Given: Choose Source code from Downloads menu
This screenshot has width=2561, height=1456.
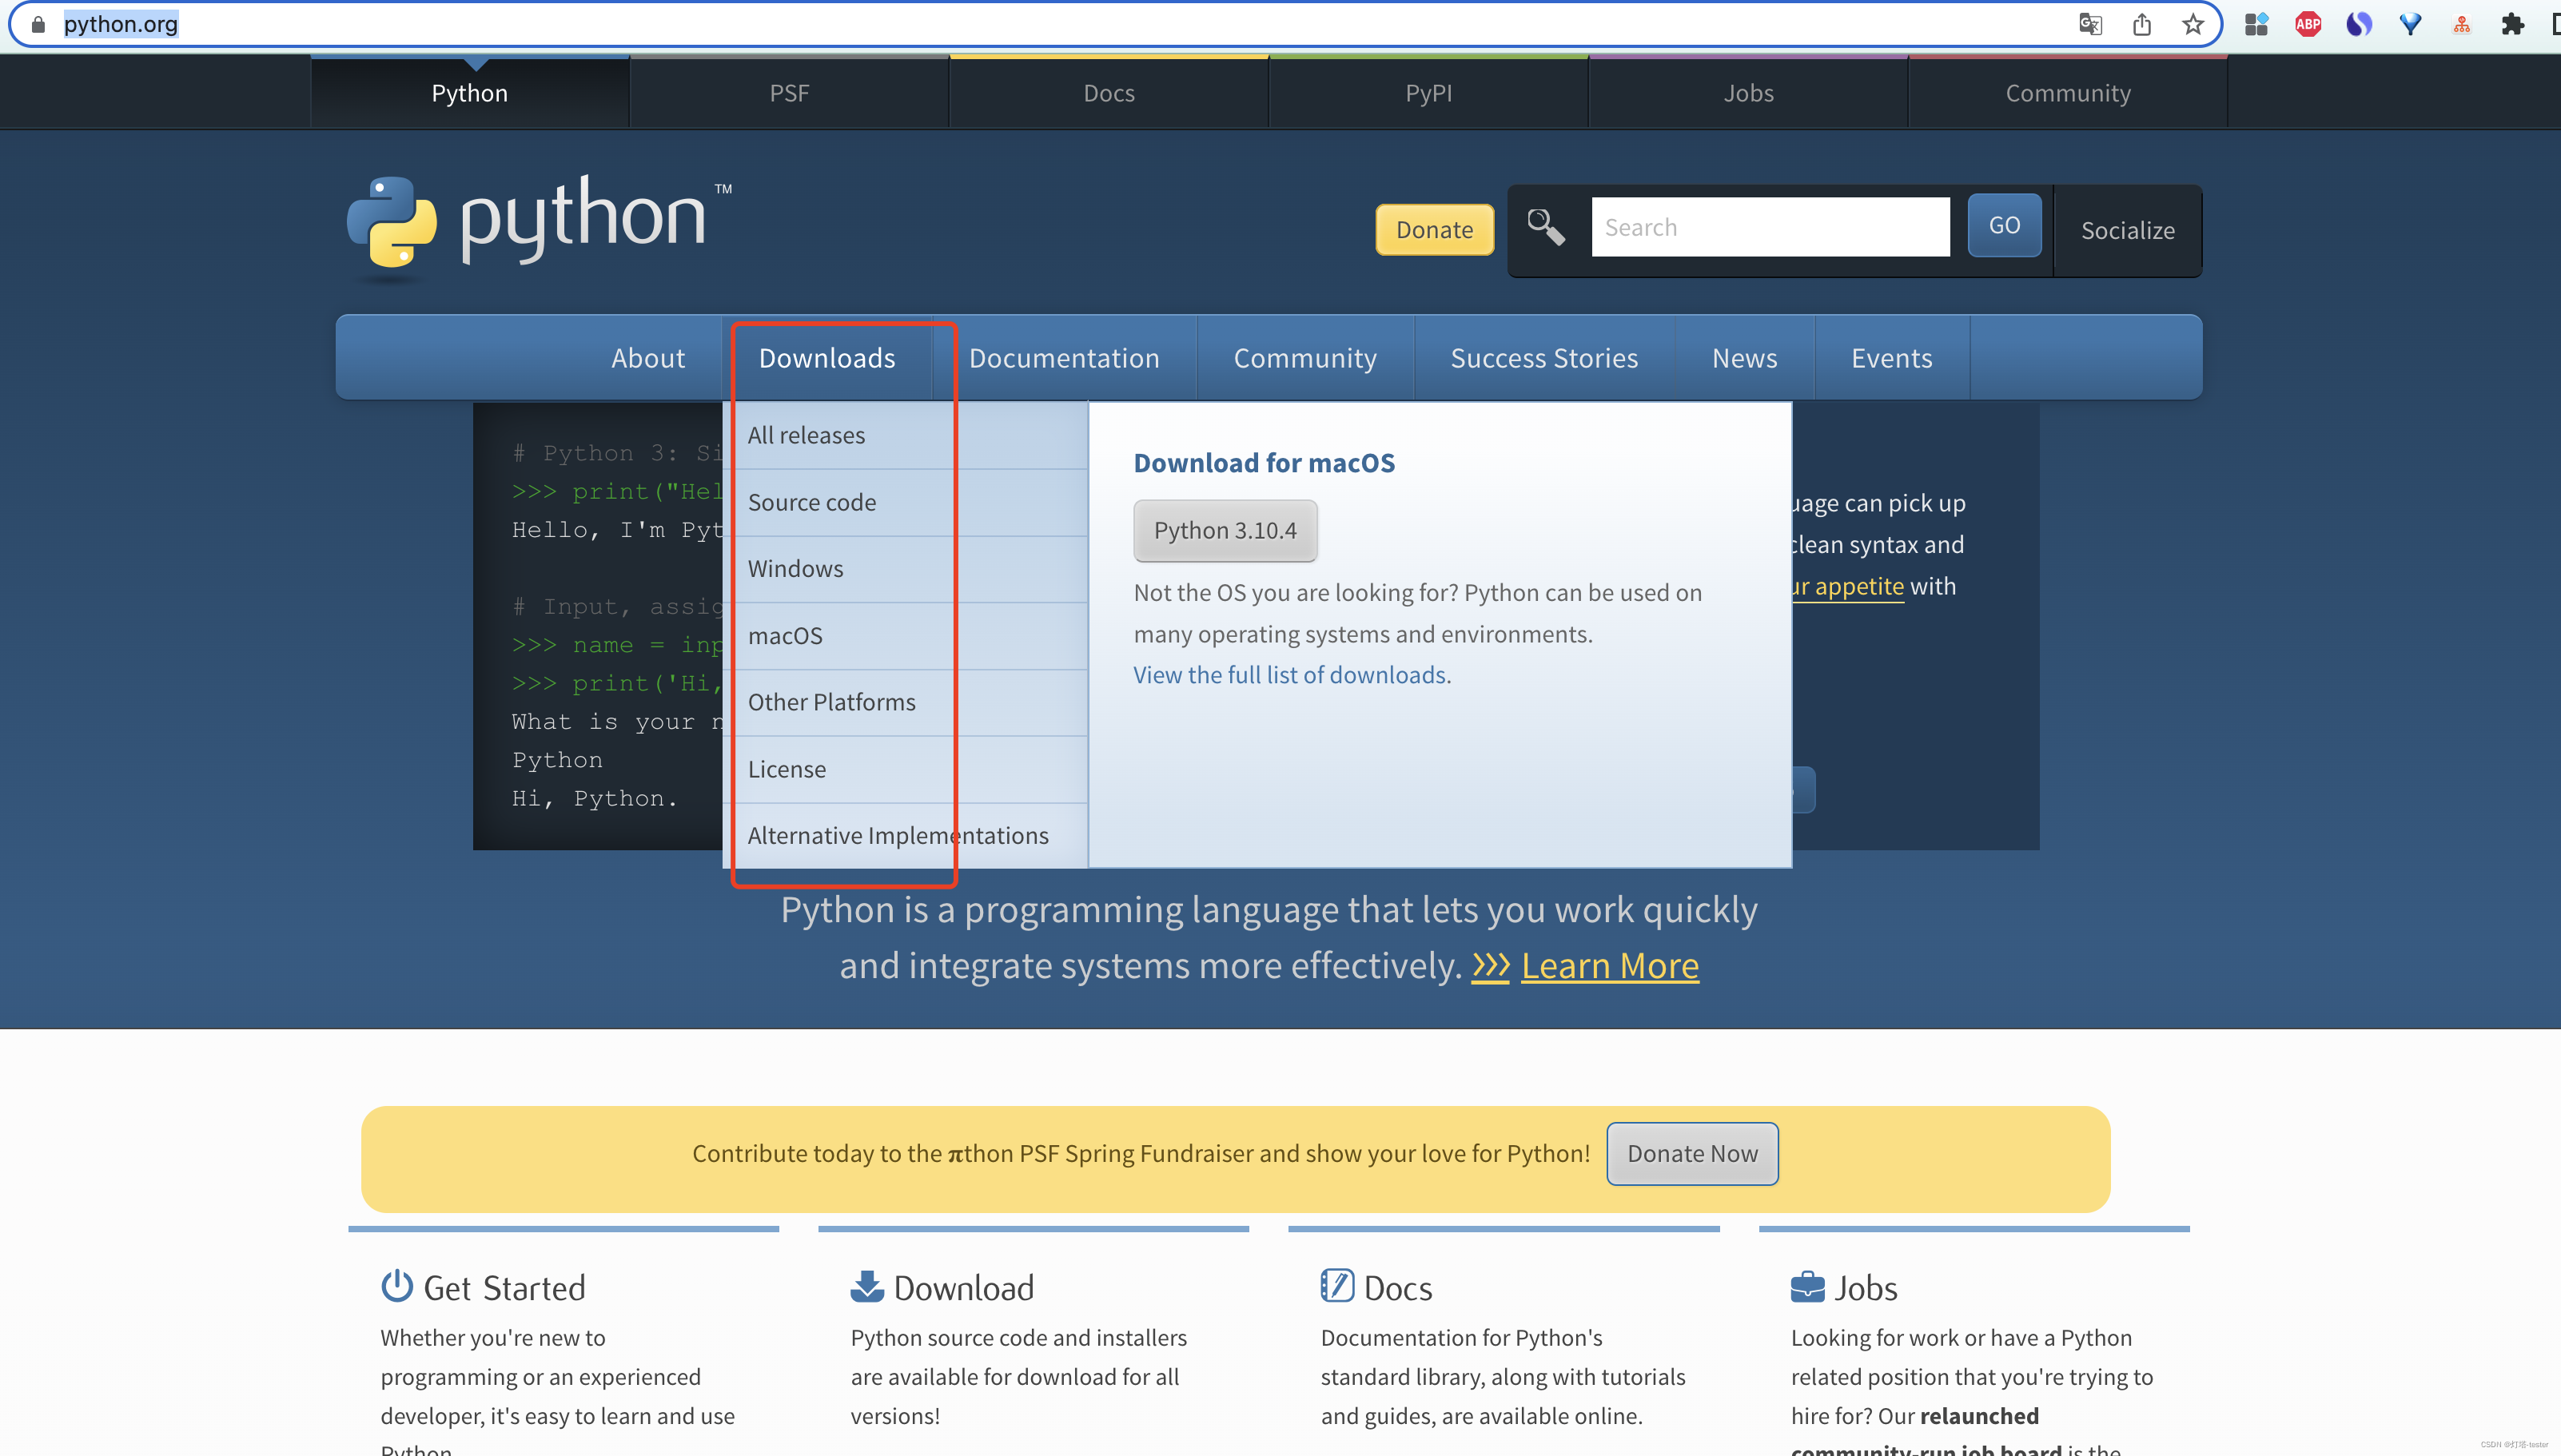Looking at the screenshot, I should [811, 502].
